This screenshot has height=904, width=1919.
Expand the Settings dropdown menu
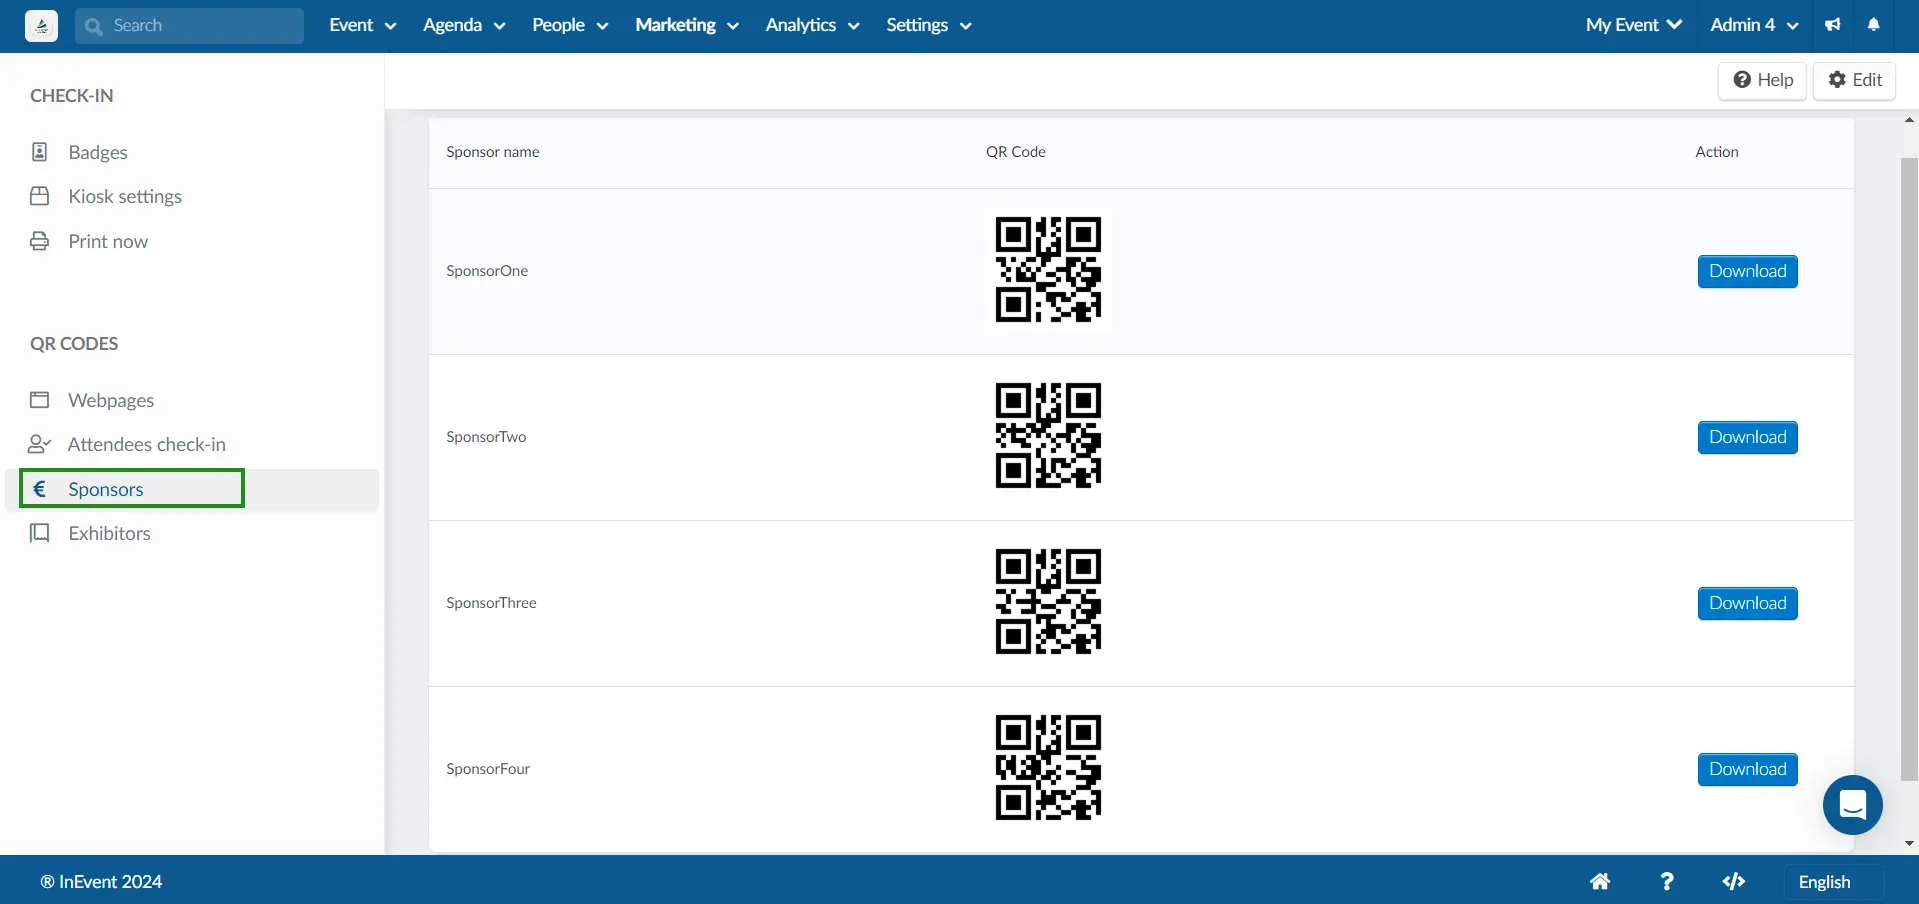coord(929,26)
